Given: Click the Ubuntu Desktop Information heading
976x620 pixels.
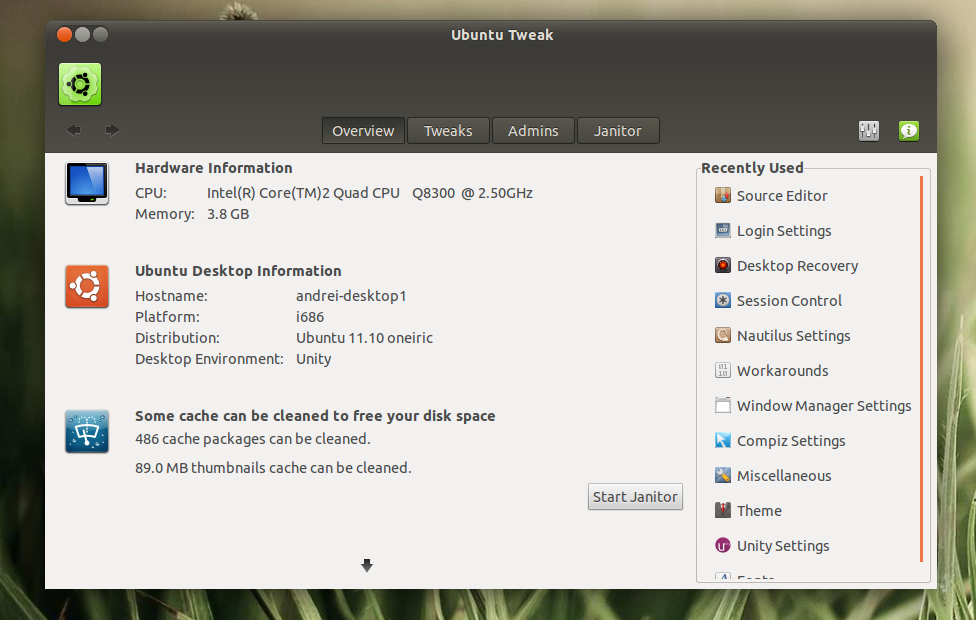Looking at the screenshot, I should tap(238, 271).
